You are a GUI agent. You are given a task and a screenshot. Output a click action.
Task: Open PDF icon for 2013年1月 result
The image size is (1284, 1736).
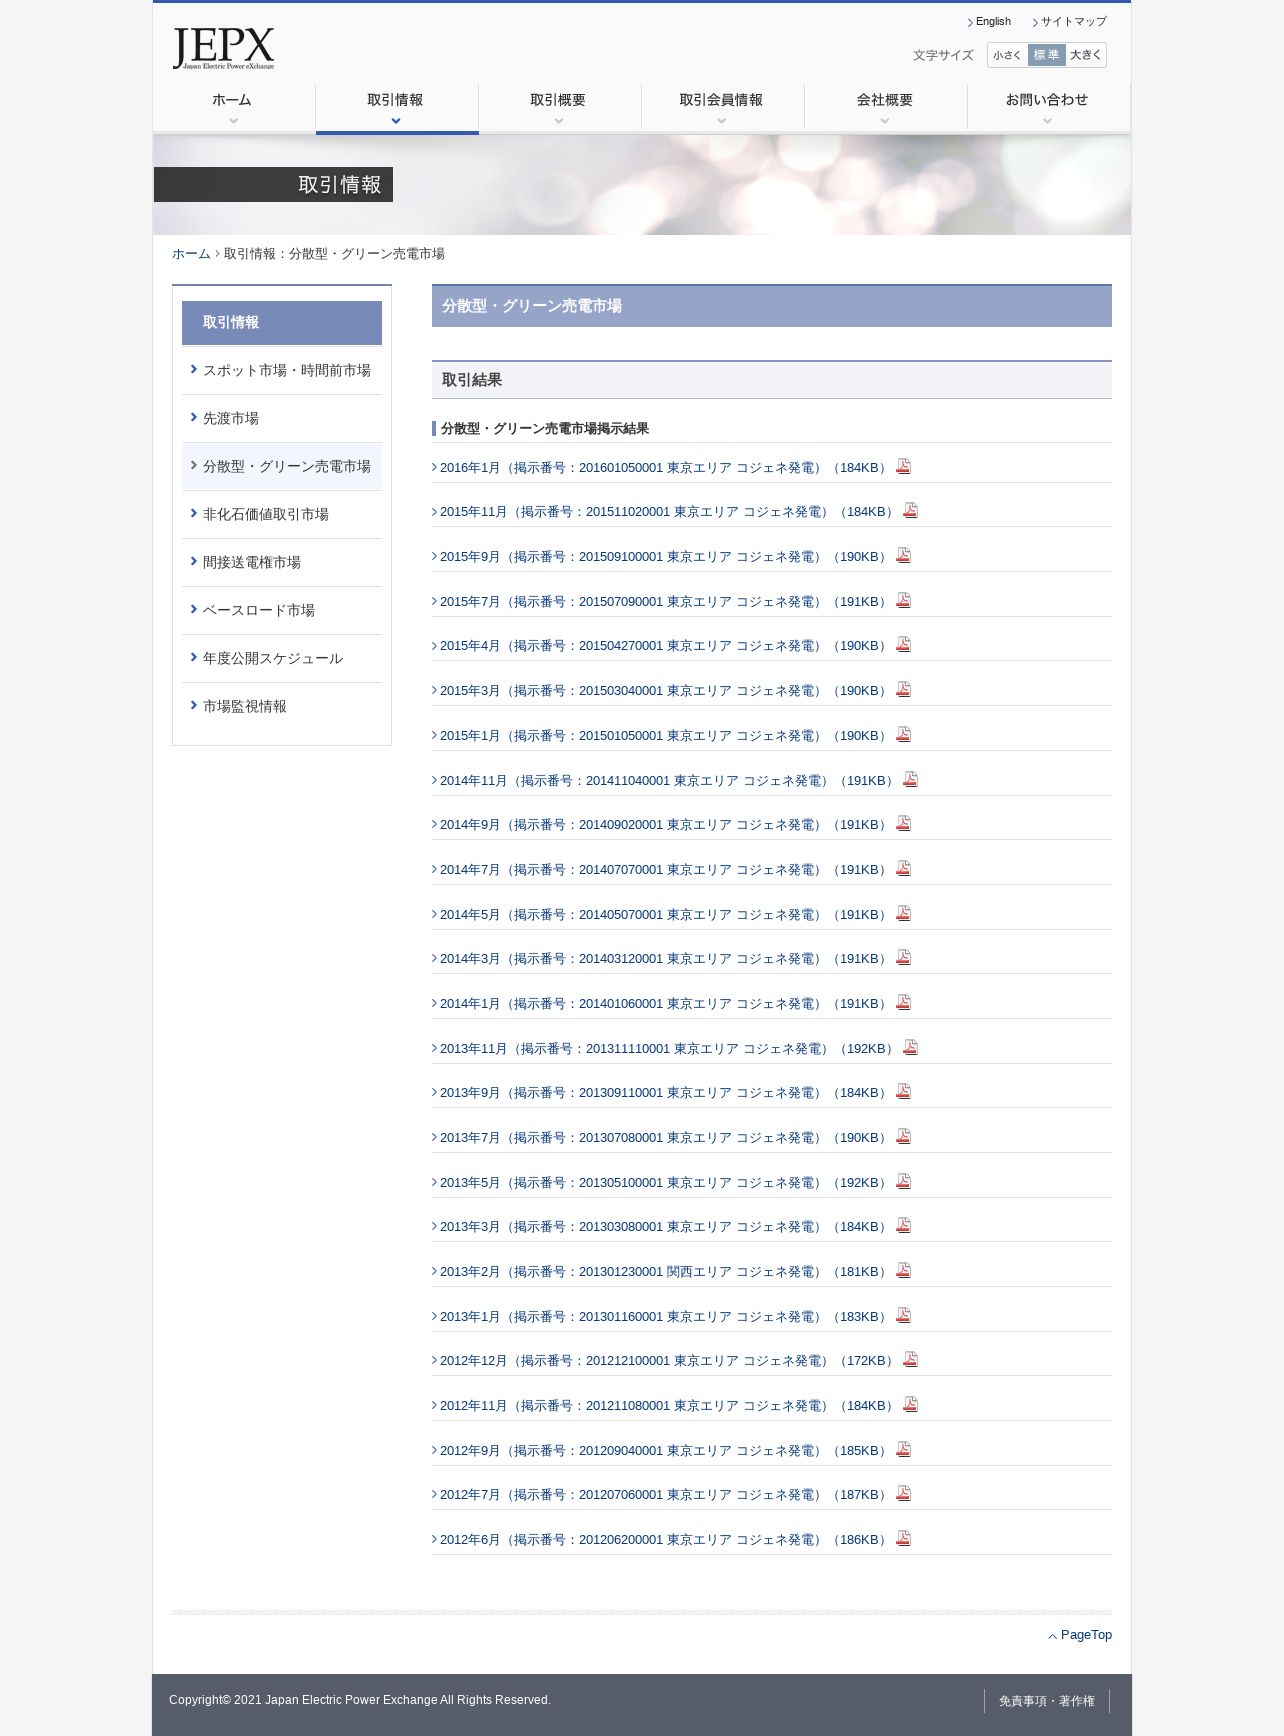904,1315
